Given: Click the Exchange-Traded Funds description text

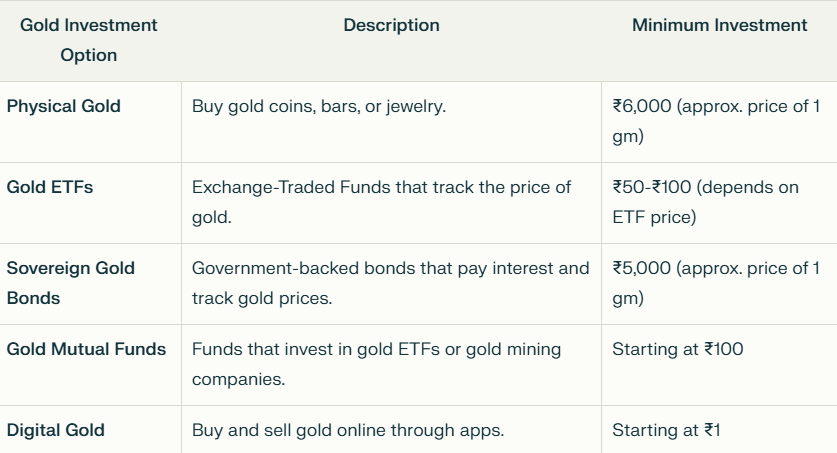Looking at the screenshot, I should pyautogui.click(x=381, y=202).
